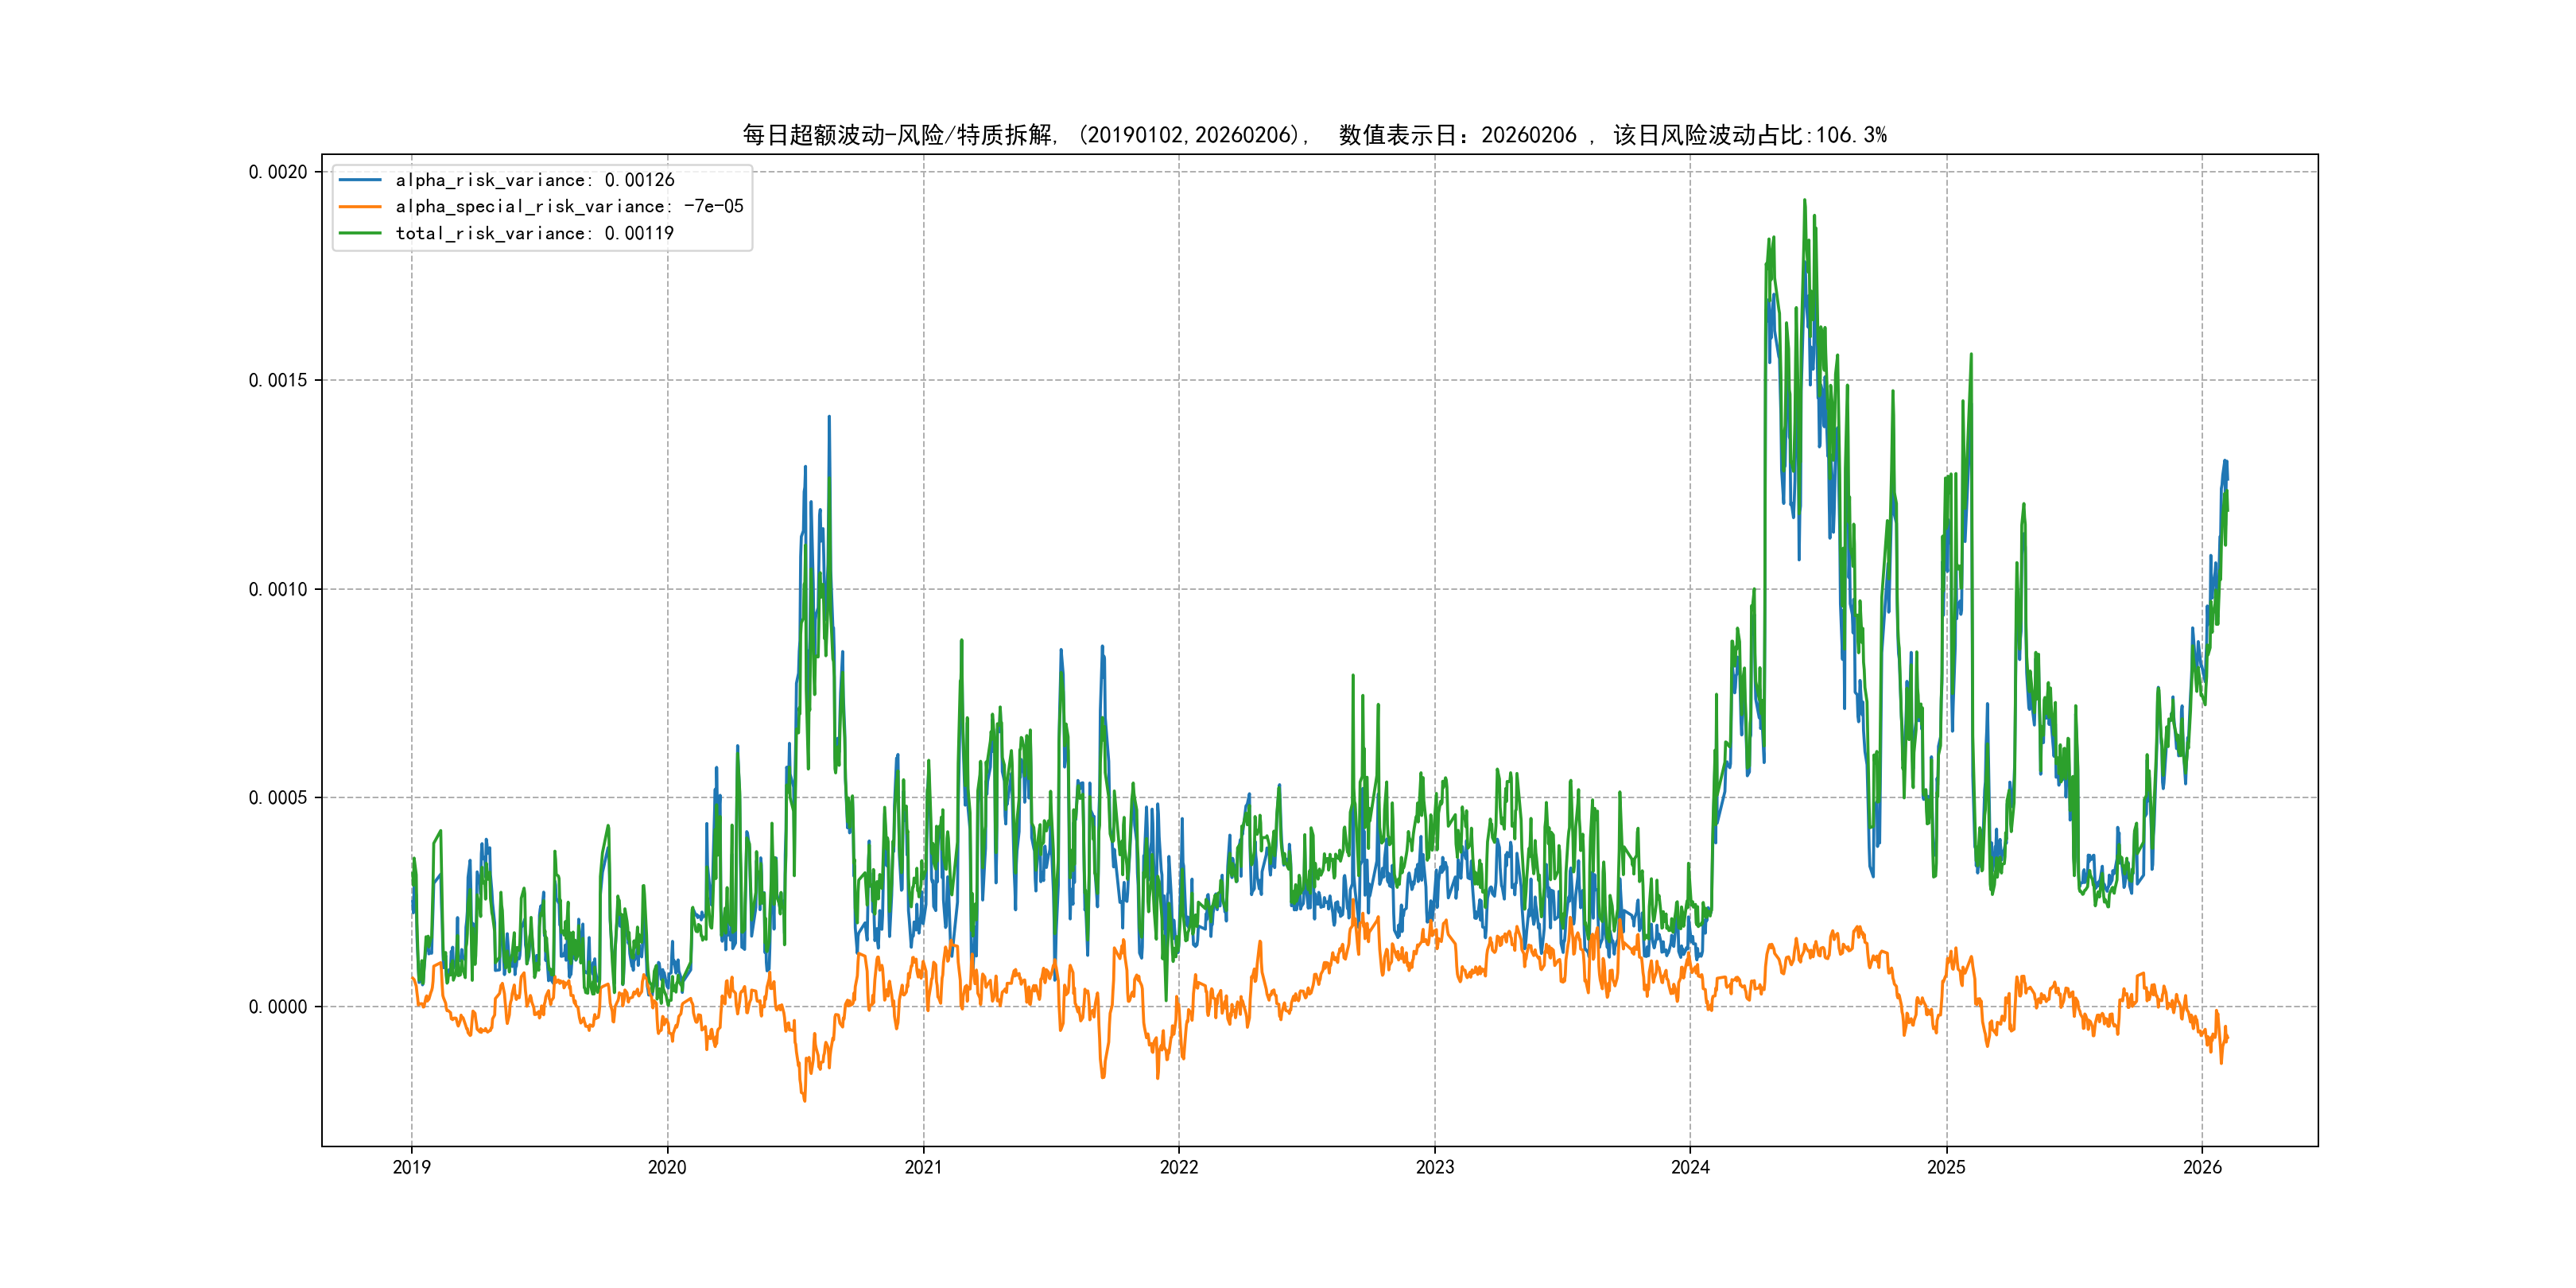2576x1288 pixels.
Task: Click the 2026 x-axis tick label
Action: 2202,1167
